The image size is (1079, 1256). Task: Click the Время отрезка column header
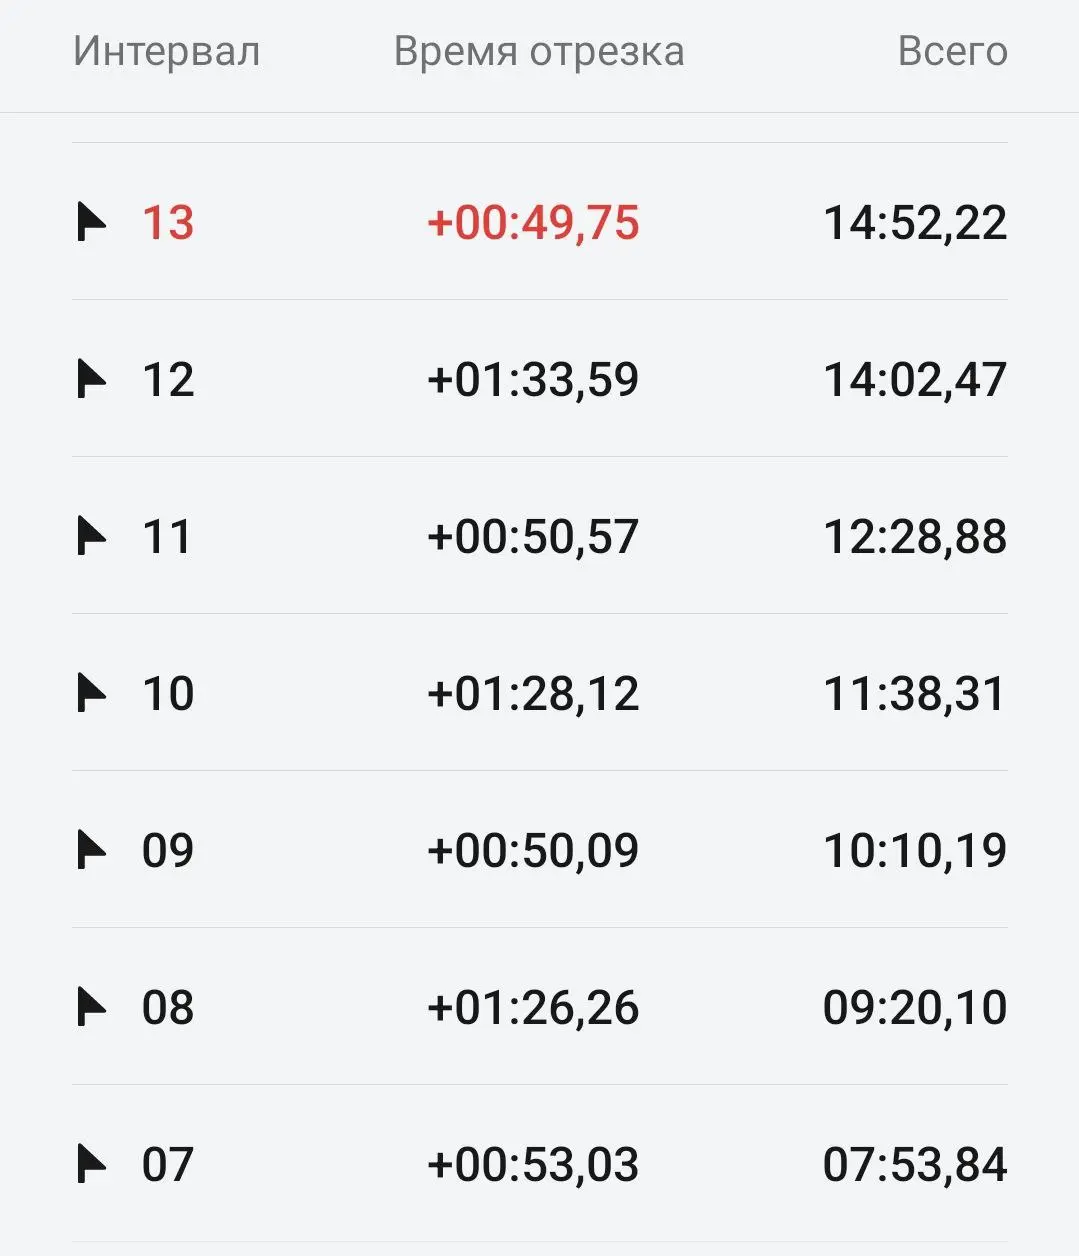pos(539,51)
